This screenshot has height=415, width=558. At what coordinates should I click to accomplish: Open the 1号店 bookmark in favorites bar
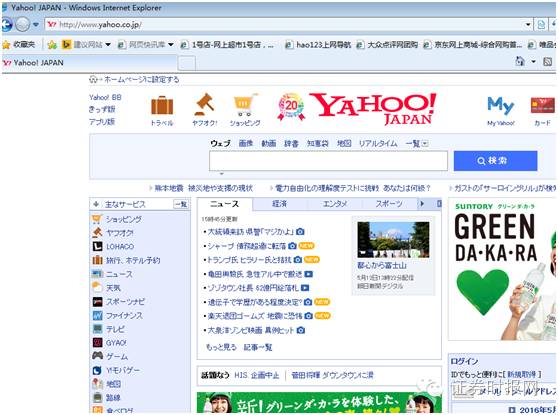pyautogui.click(x=228, y=44)
